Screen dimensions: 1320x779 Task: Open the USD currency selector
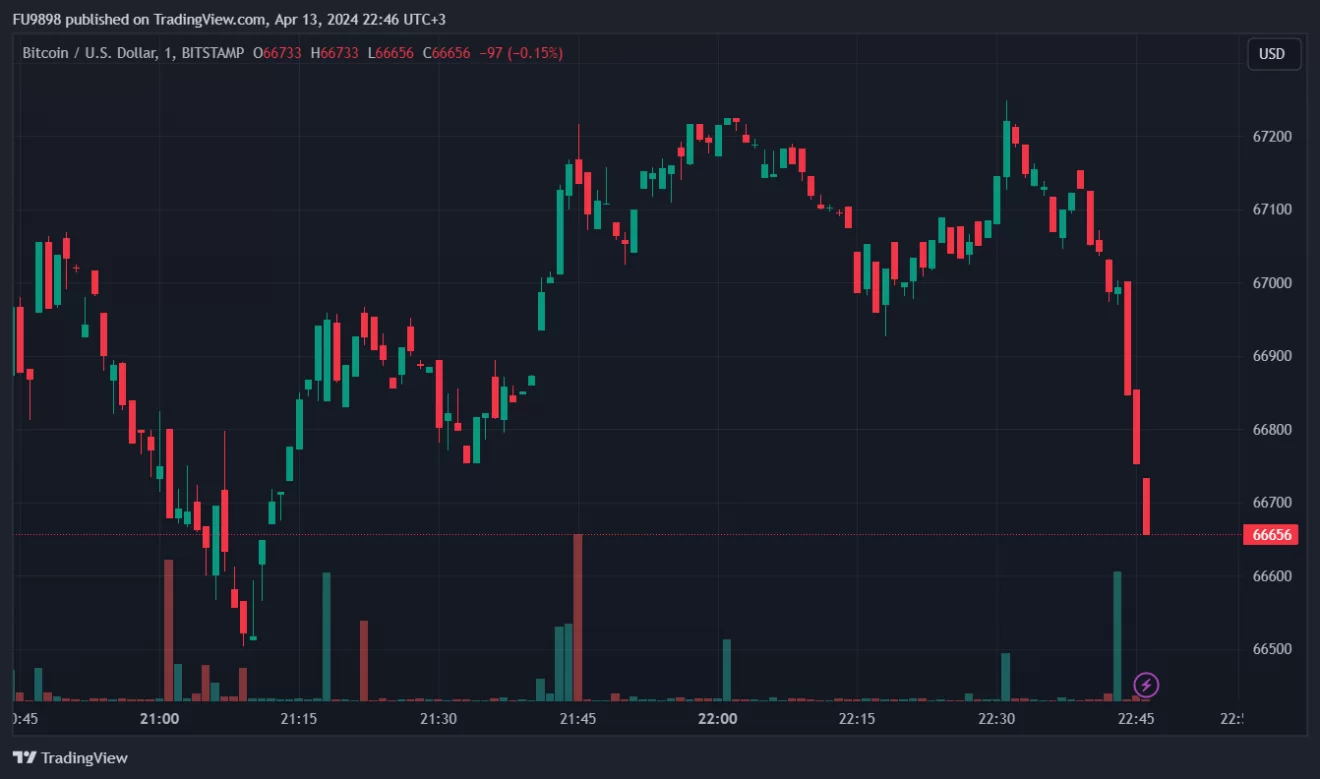pyautogui.click(x=1273, y=54)
